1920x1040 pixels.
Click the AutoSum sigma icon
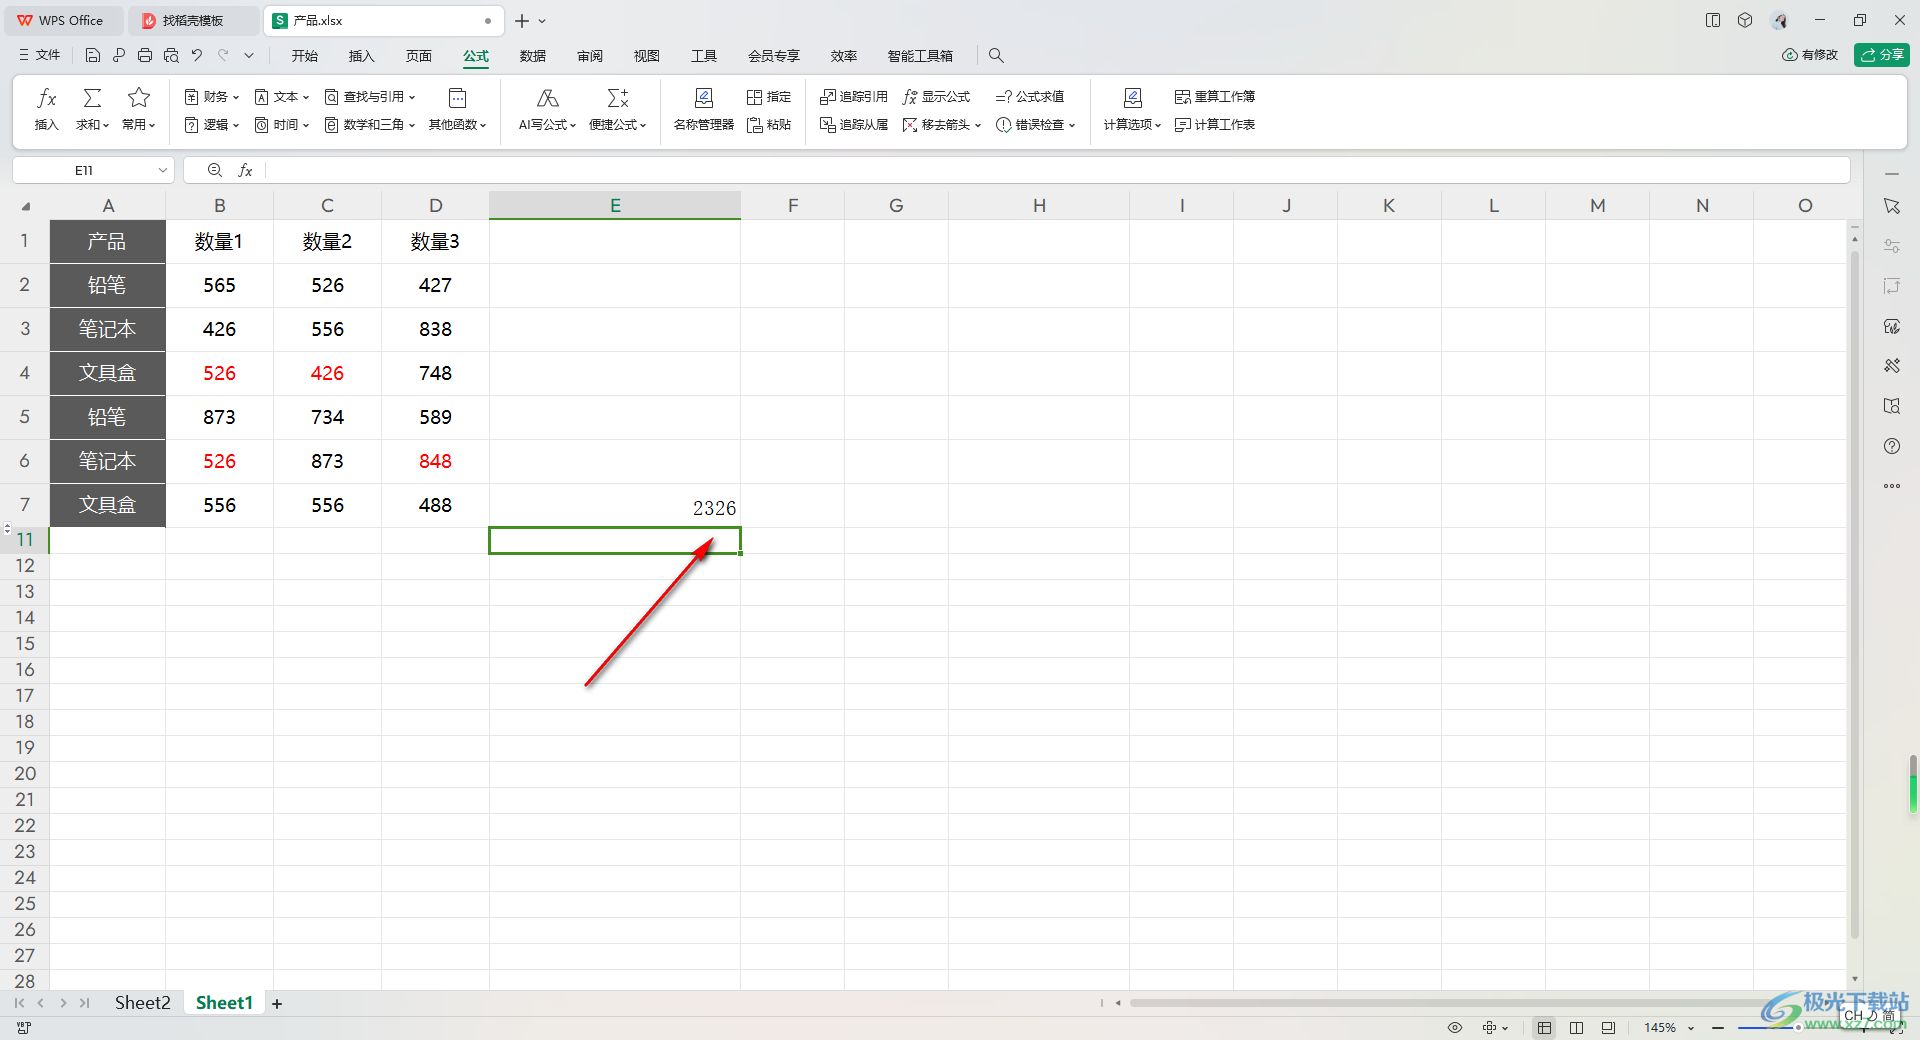click(x=92, y=98)
